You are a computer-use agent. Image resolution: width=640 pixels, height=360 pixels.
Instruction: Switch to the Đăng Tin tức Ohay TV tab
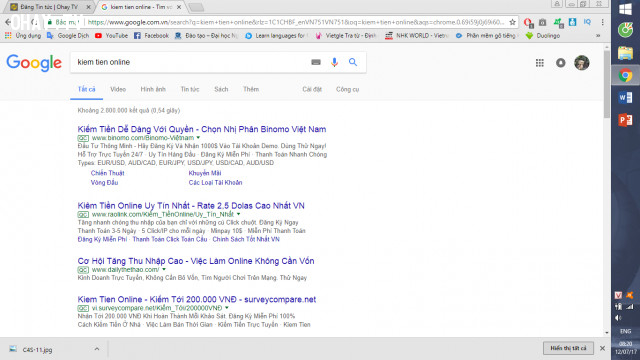(48, 7)
